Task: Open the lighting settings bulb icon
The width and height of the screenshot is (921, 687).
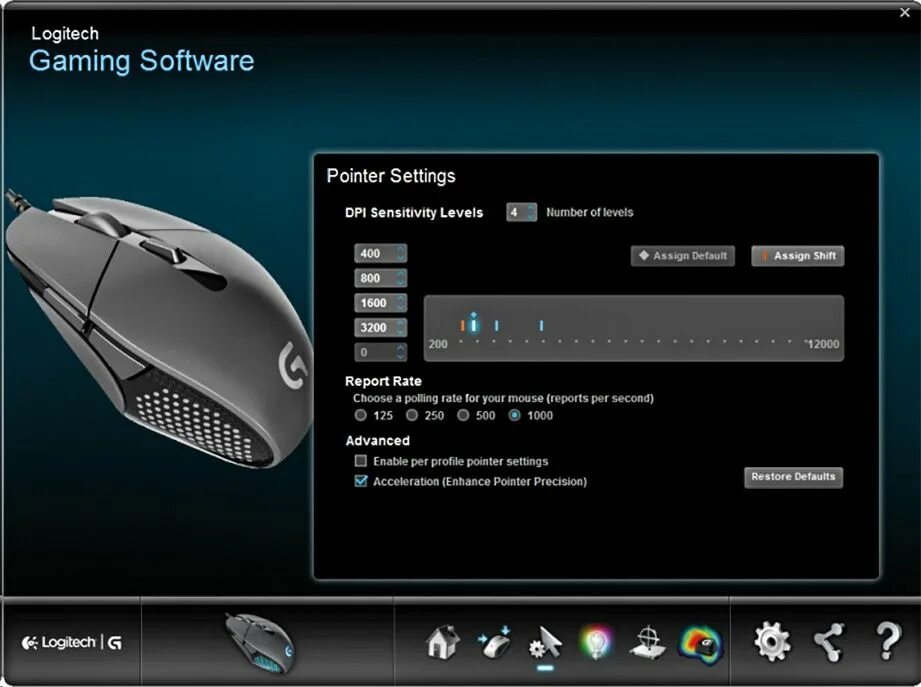Action: tap(596, 642)
